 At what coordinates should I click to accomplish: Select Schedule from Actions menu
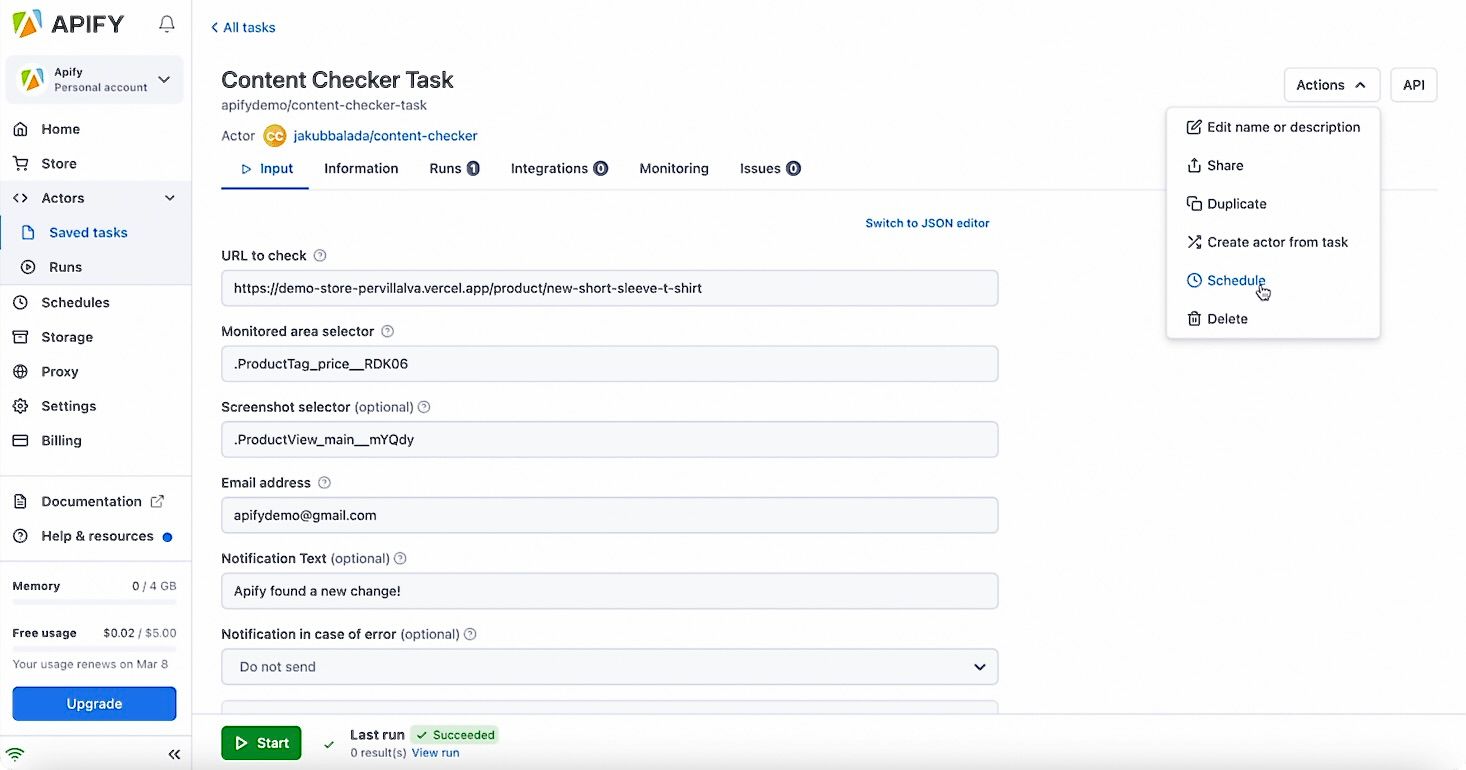coord(1273,280)
